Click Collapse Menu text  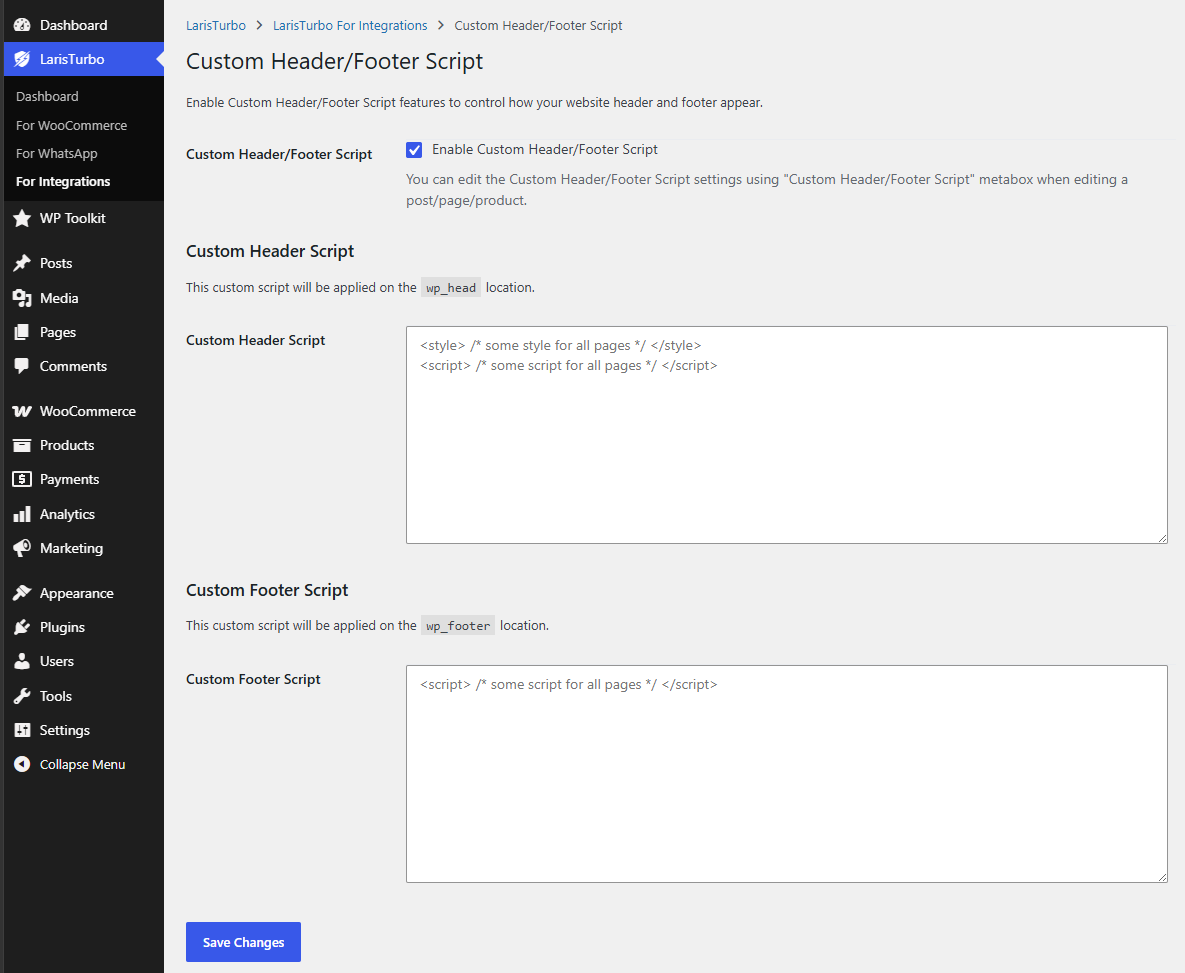[82, 764]
